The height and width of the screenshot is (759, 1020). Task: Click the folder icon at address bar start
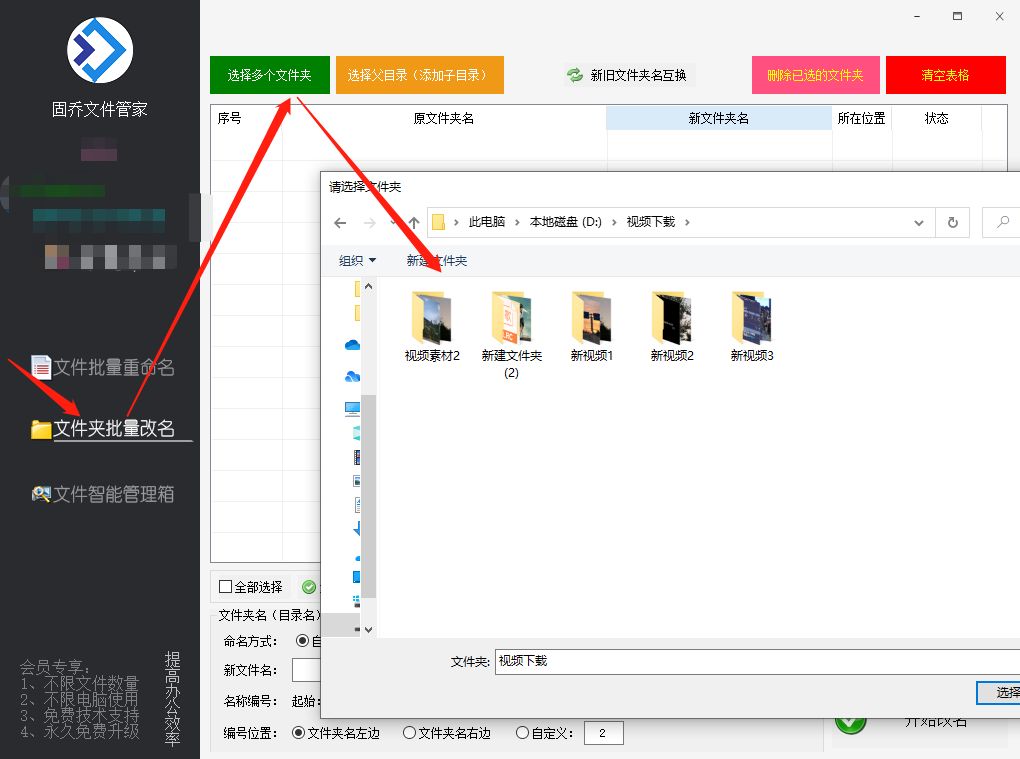coord(438,222)
